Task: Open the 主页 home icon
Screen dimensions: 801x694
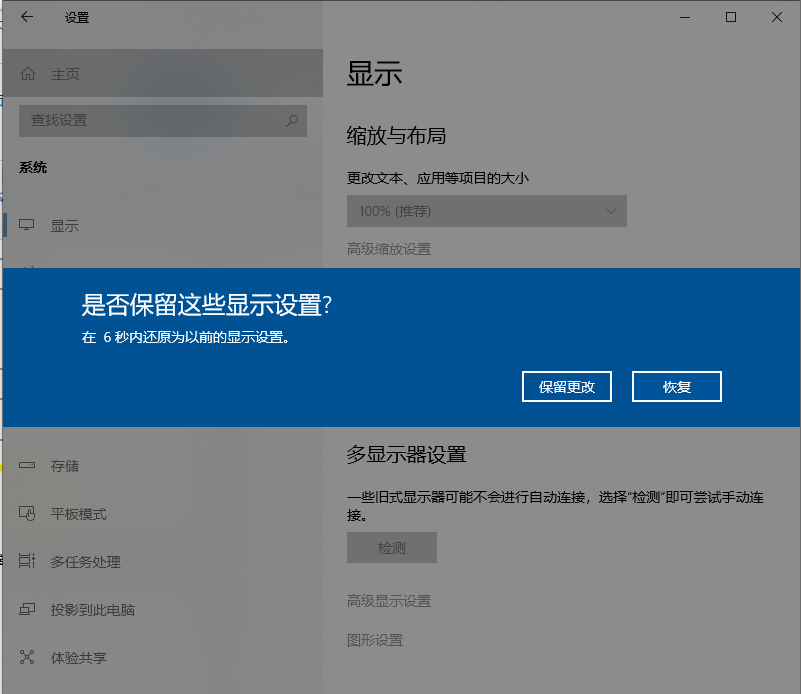Action: [28, 74]
